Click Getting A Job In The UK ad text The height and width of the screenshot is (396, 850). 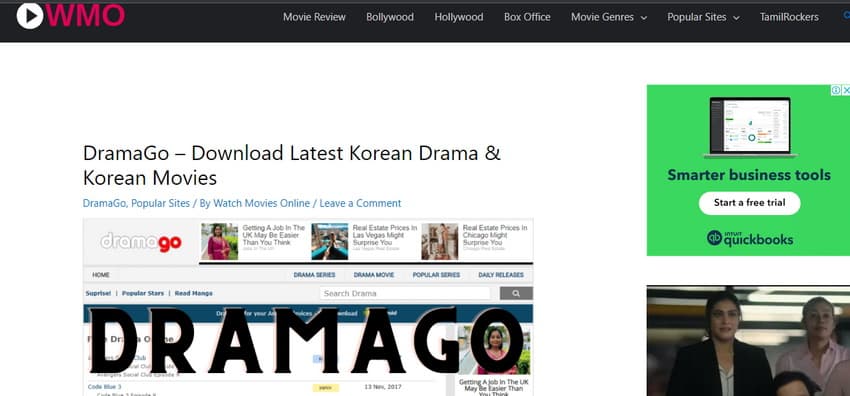274,236
